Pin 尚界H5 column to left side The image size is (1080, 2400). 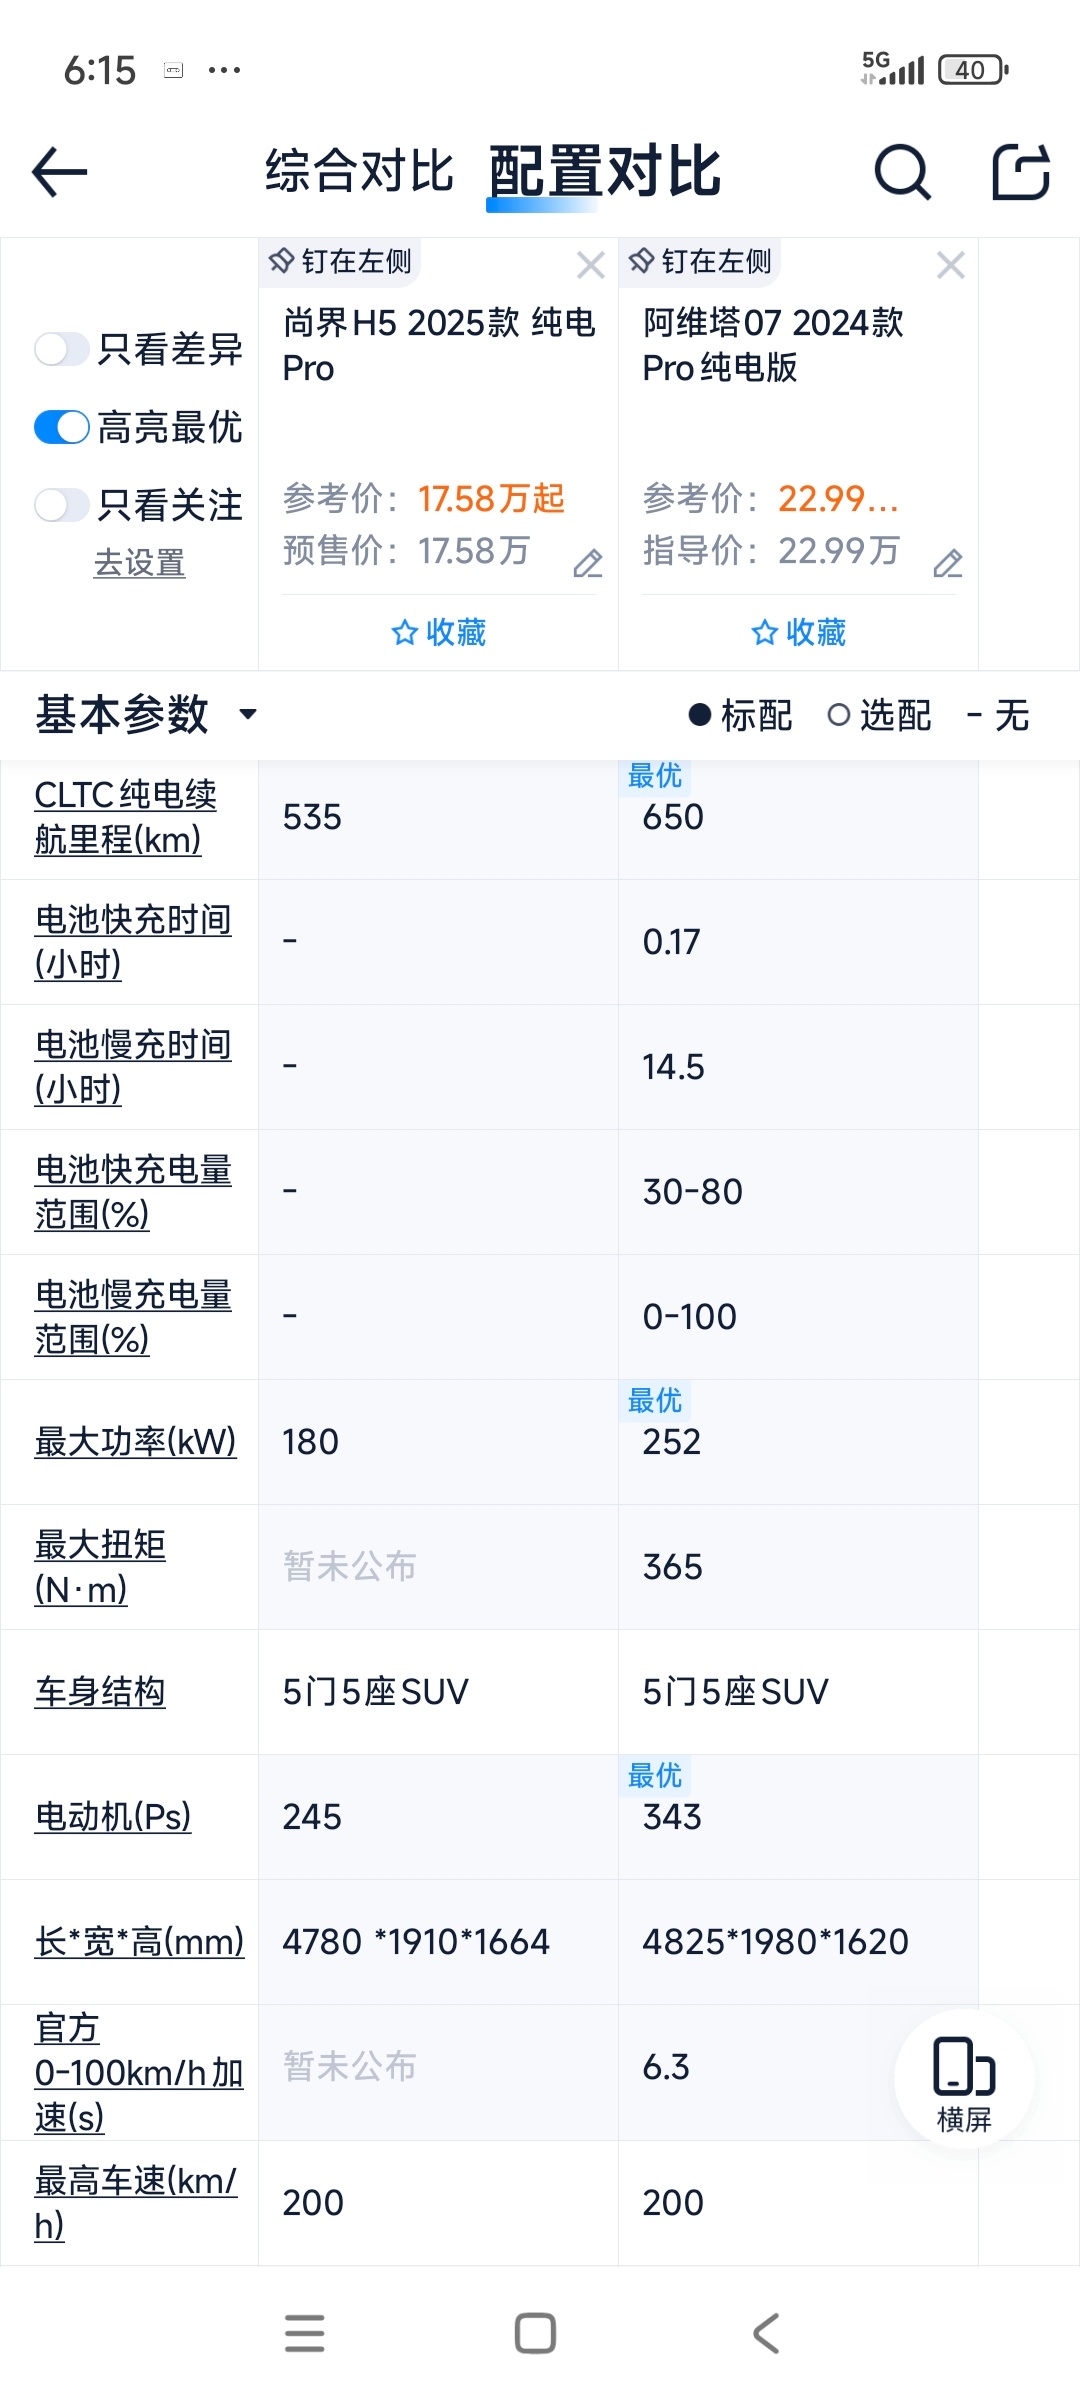(340, 262)
